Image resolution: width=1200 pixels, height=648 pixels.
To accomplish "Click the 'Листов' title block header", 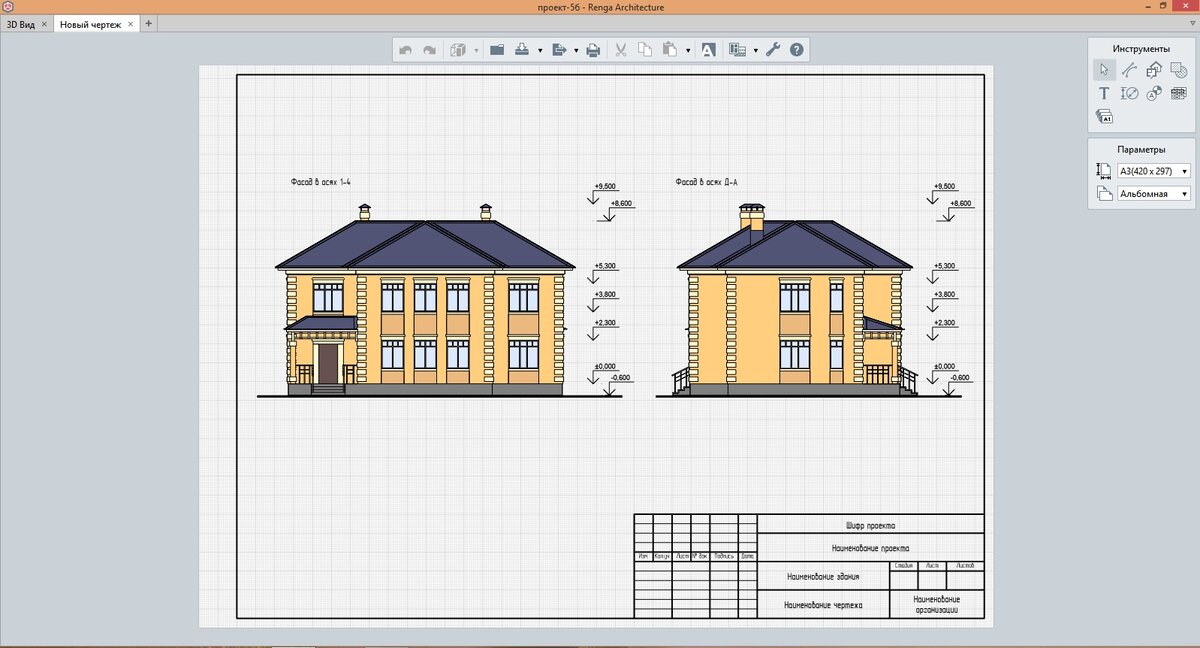I will [965, 566].
